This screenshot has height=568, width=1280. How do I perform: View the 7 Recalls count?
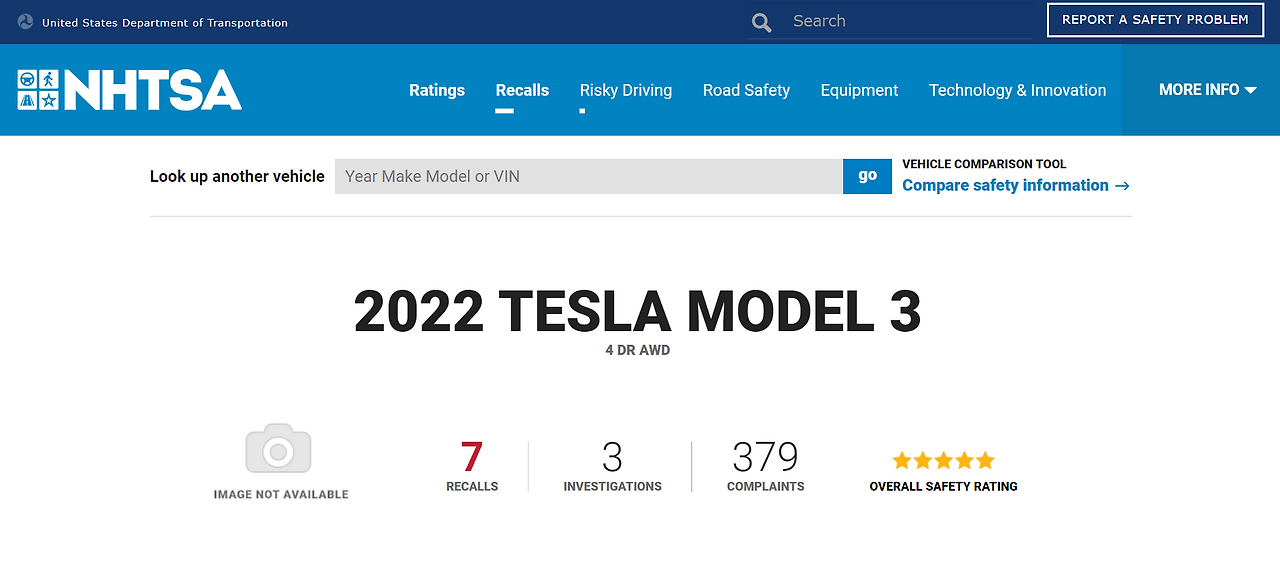coord(472,466)
